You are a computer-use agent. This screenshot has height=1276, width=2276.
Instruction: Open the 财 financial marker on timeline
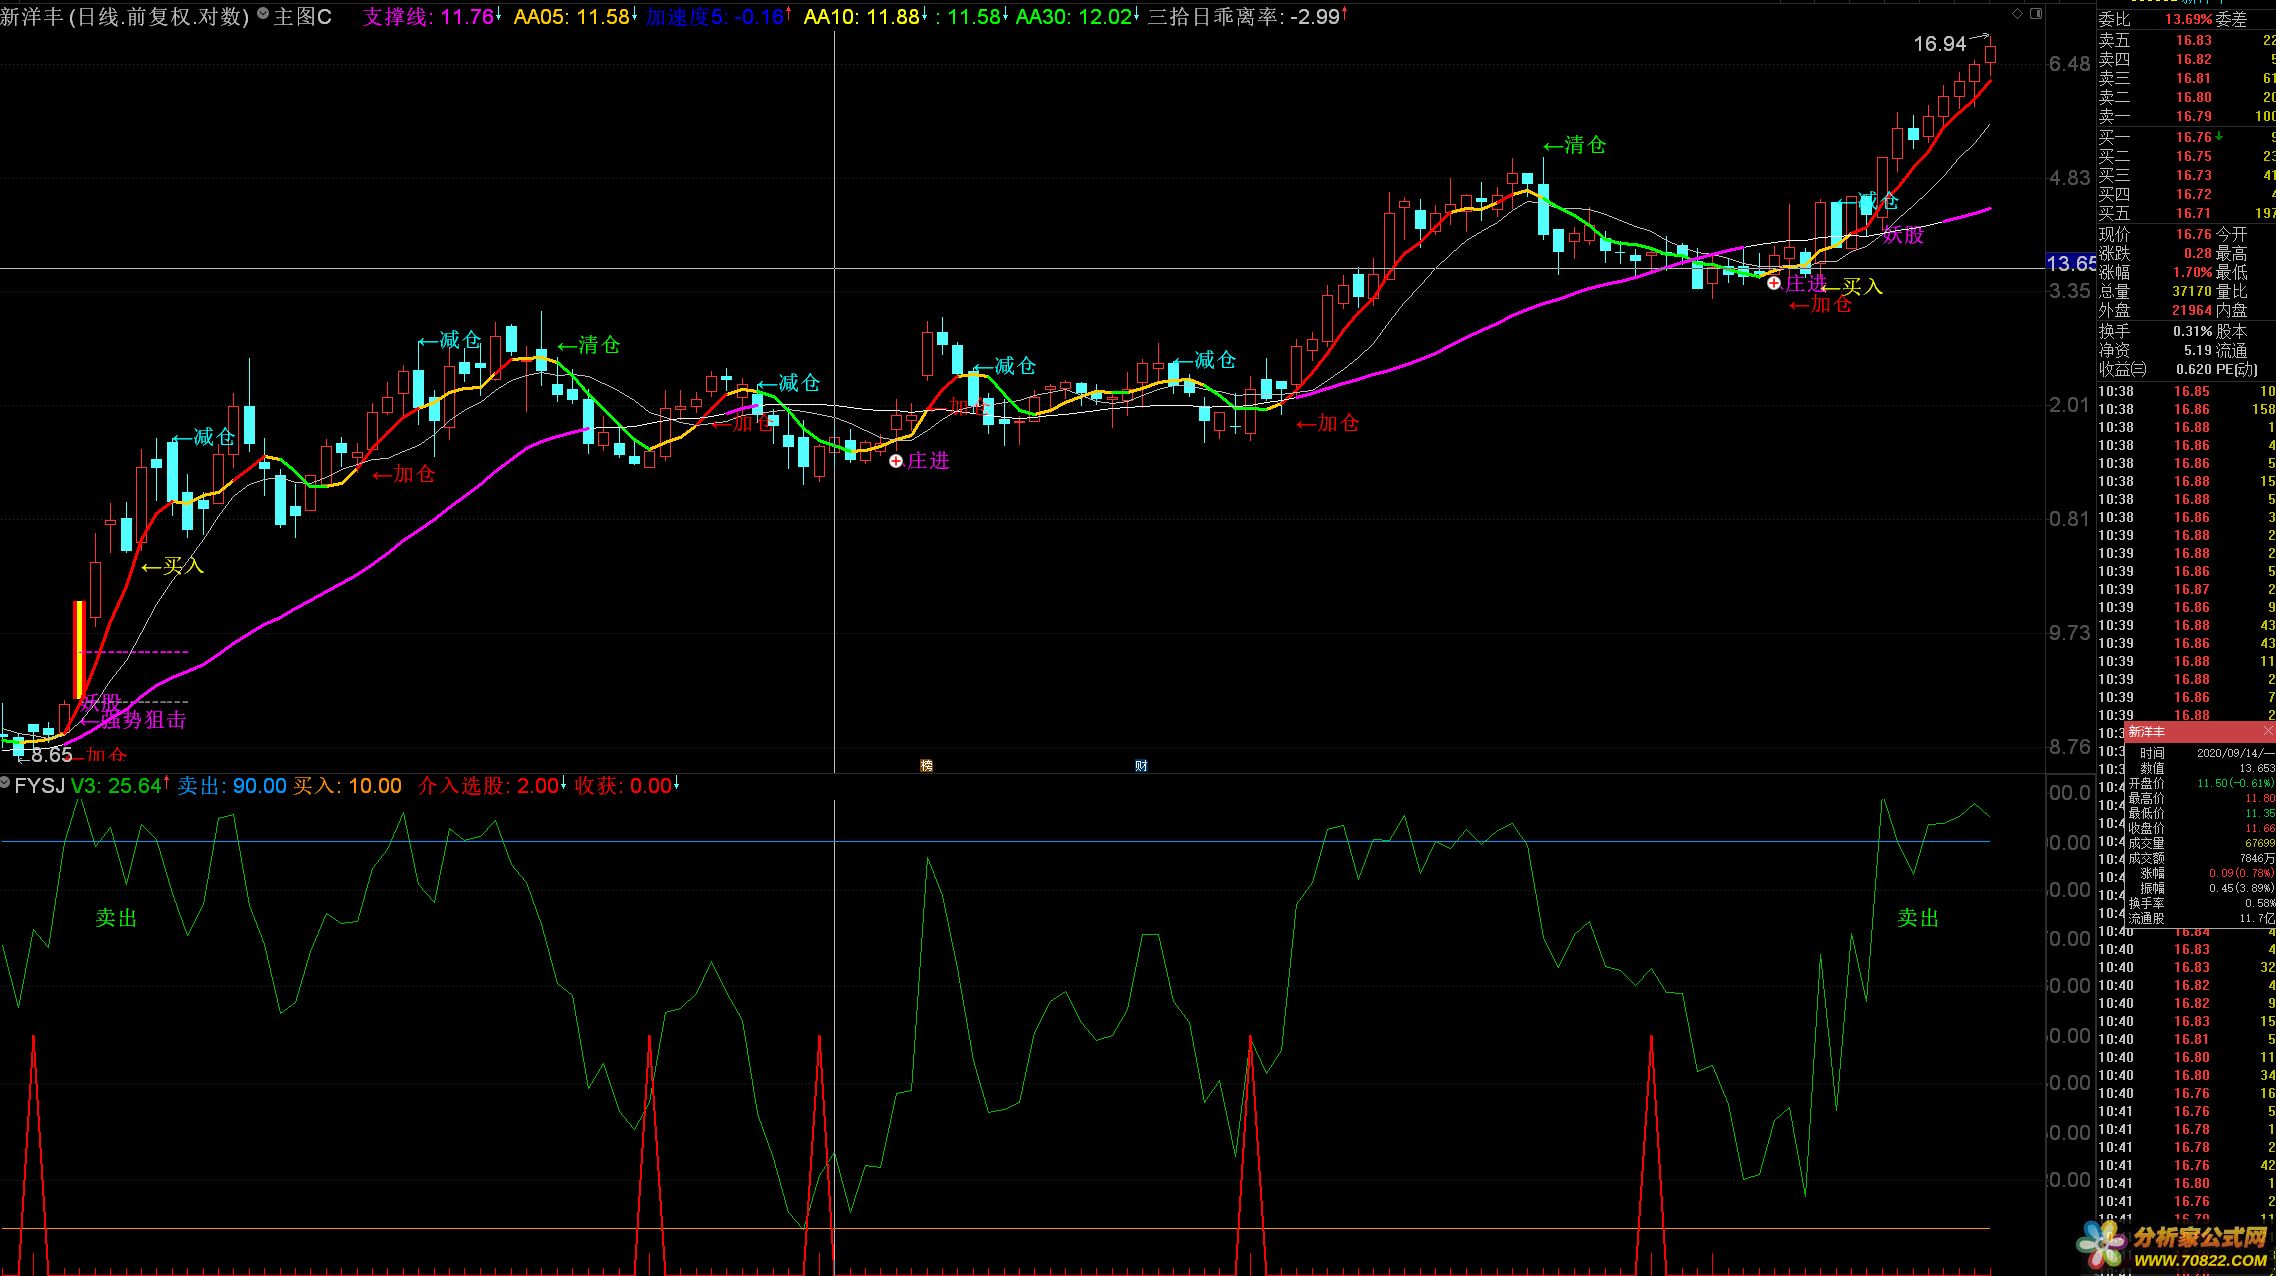[1141, 765]
